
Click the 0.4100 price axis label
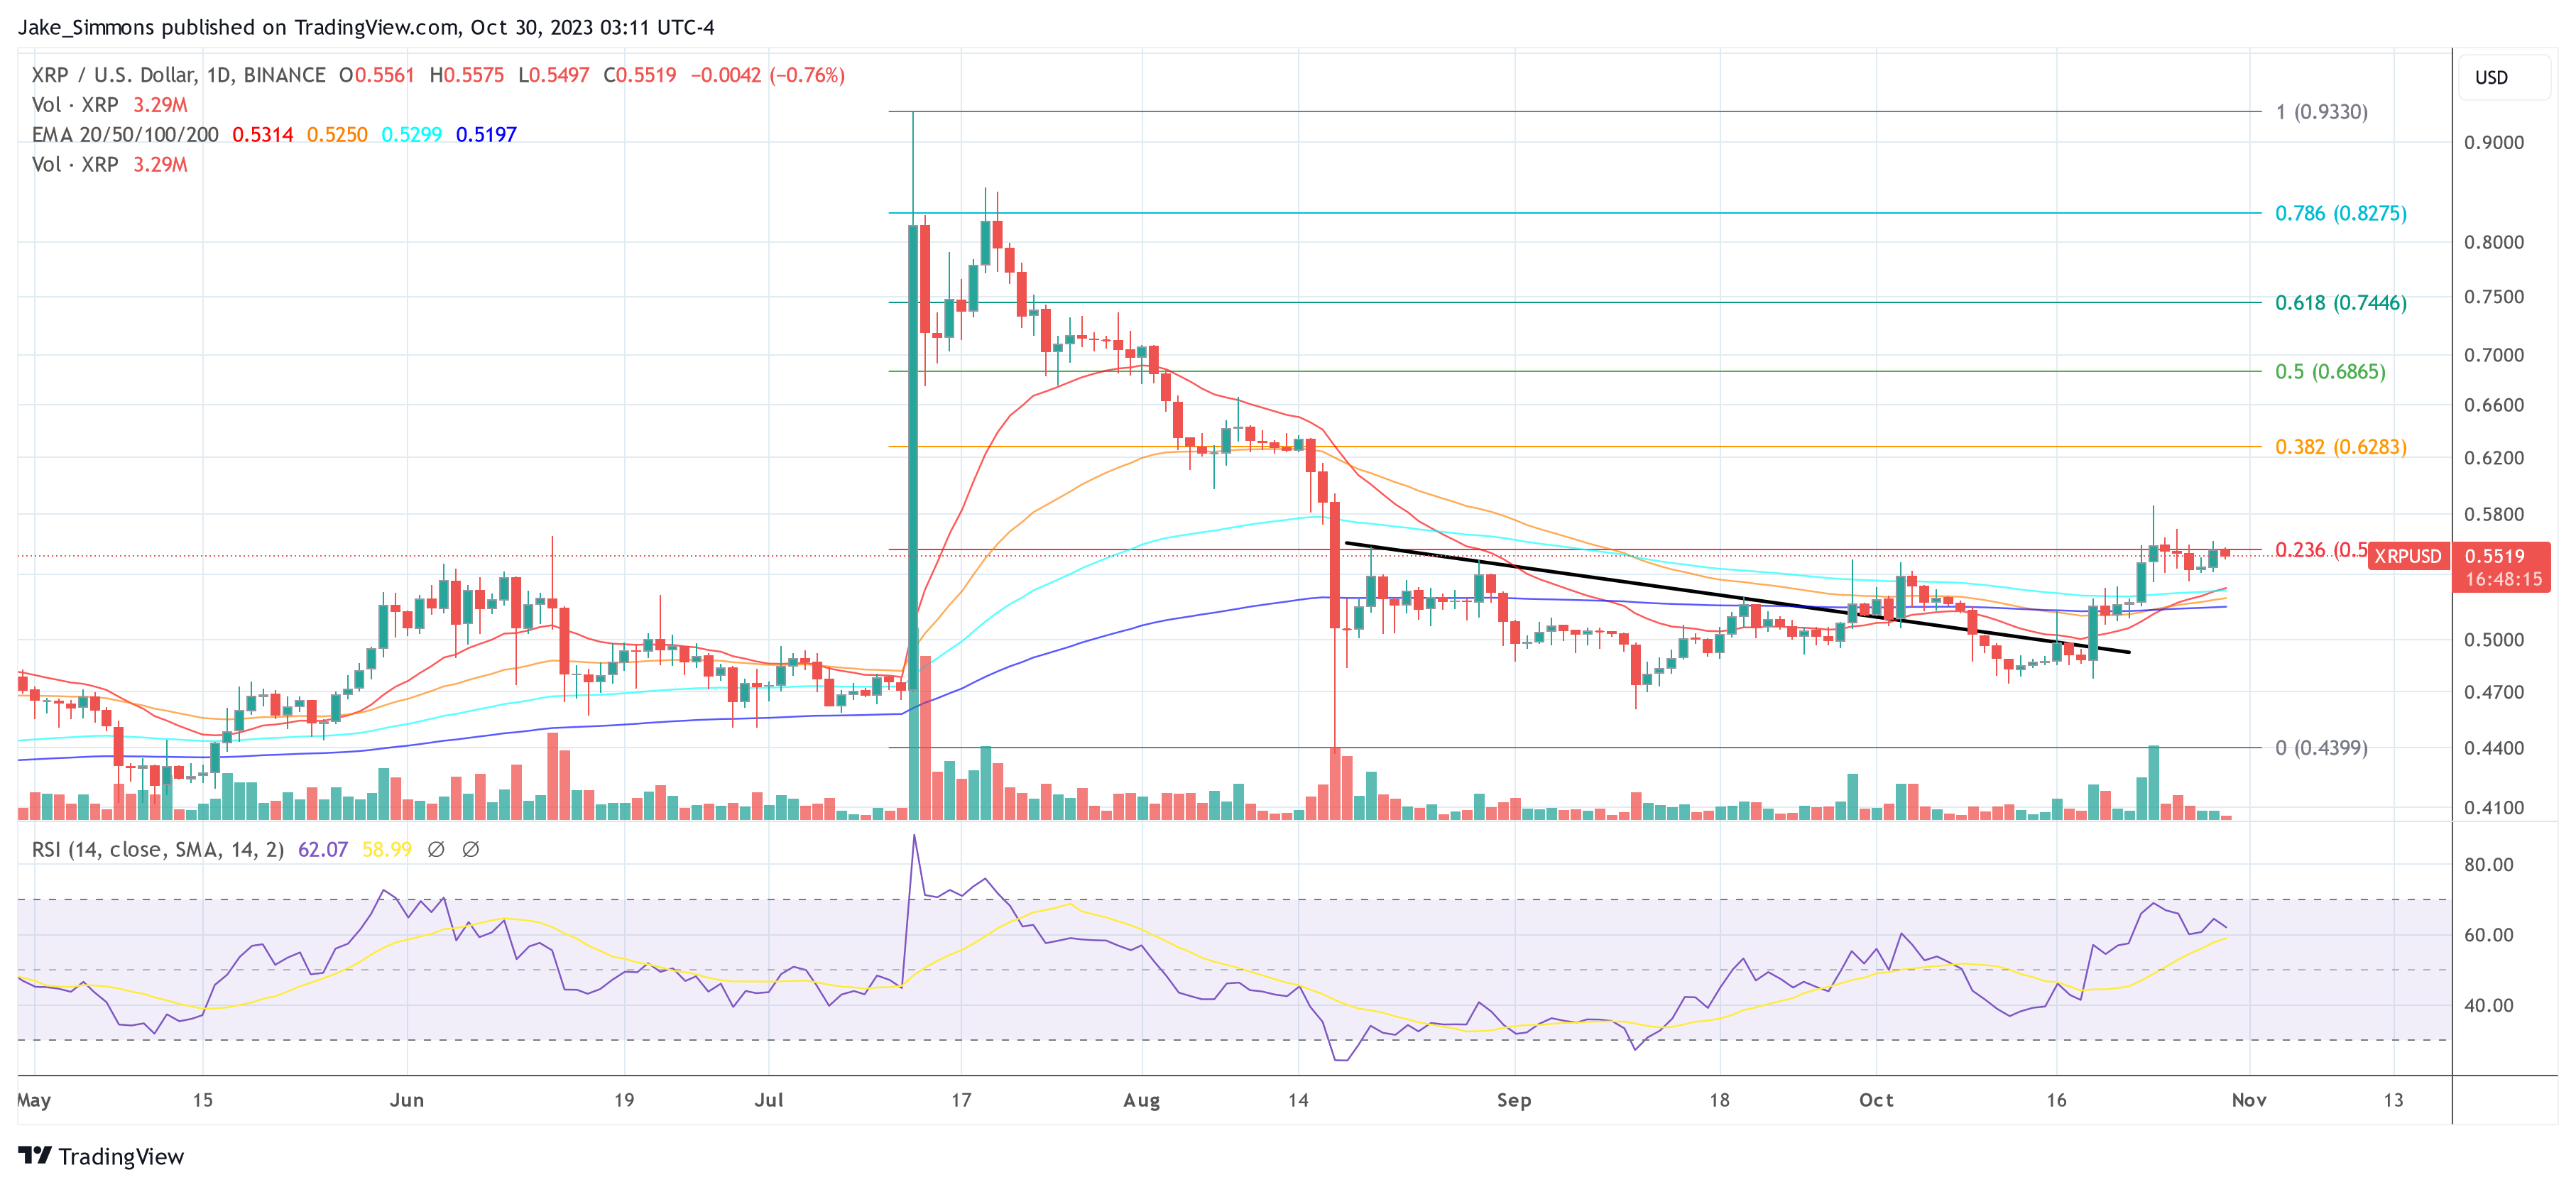coord(2493,807)
